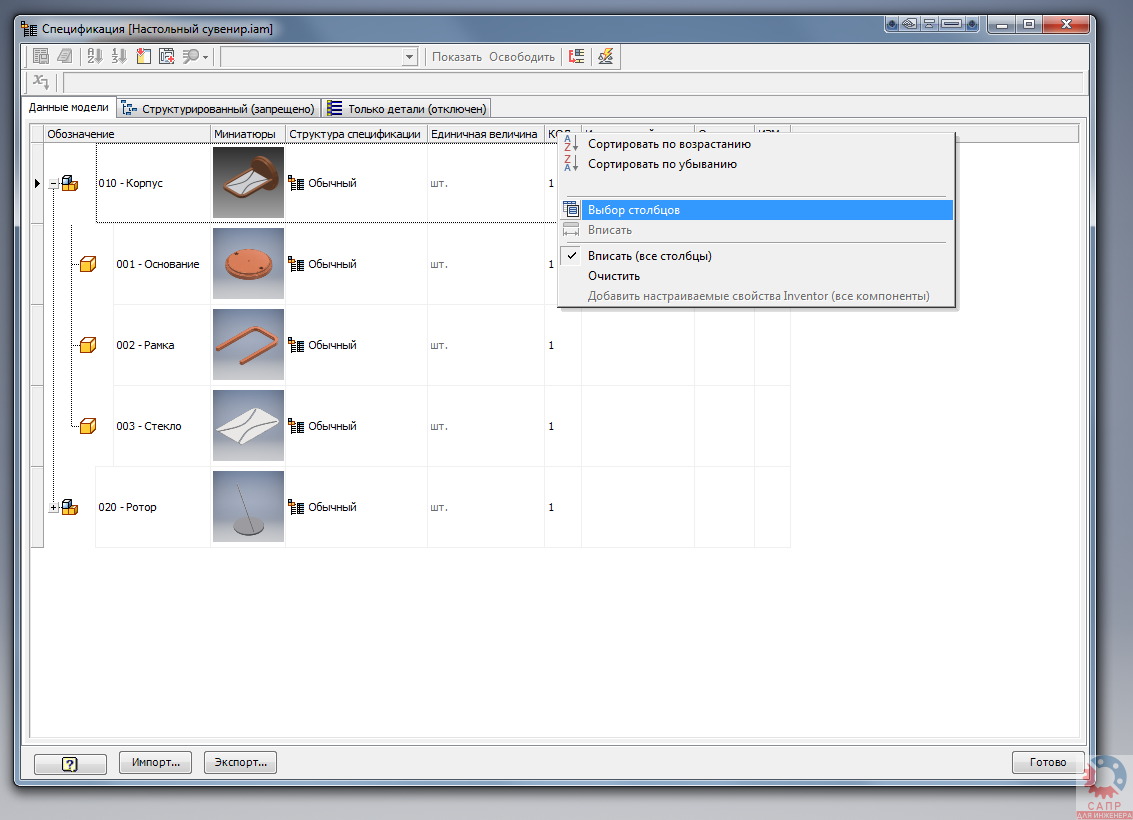Click the 1-3 renumber items toolbar icon

click(x=119, y=56)
